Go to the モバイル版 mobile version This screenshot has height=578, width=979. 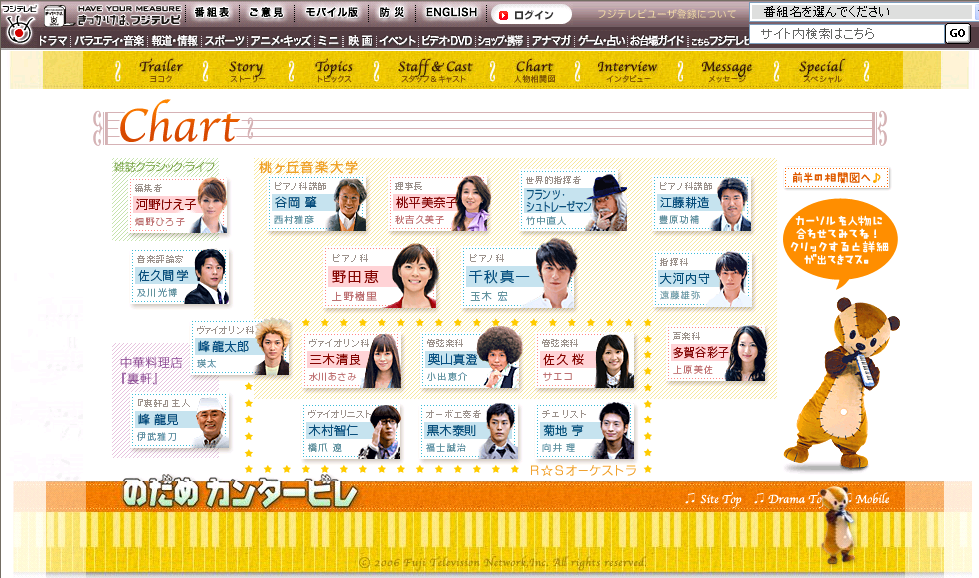click(332, 12)
